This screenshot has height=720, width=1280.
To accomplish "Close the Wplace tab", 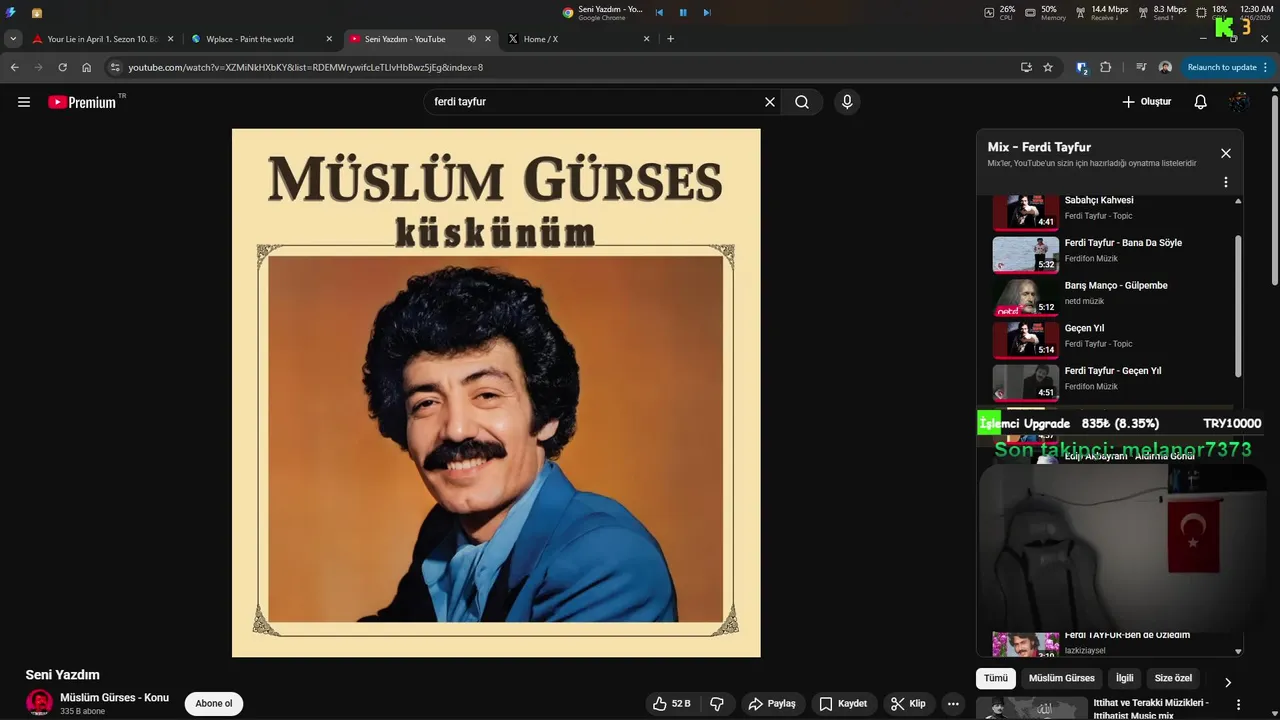I will click(x=329, y=39).
